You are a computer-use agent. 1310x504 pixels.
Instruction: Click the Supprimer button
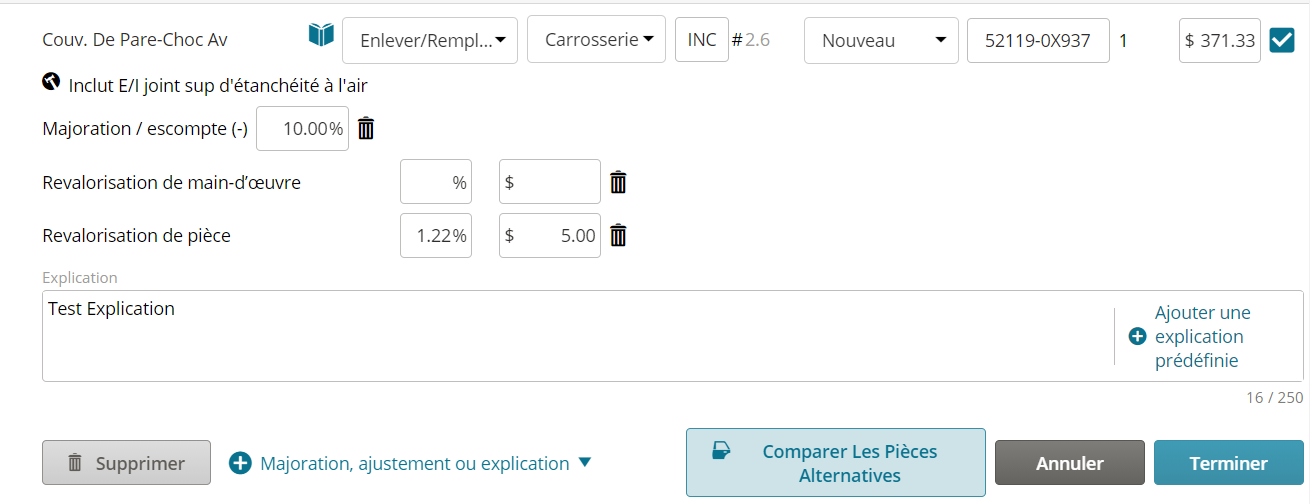pos(126,463)
